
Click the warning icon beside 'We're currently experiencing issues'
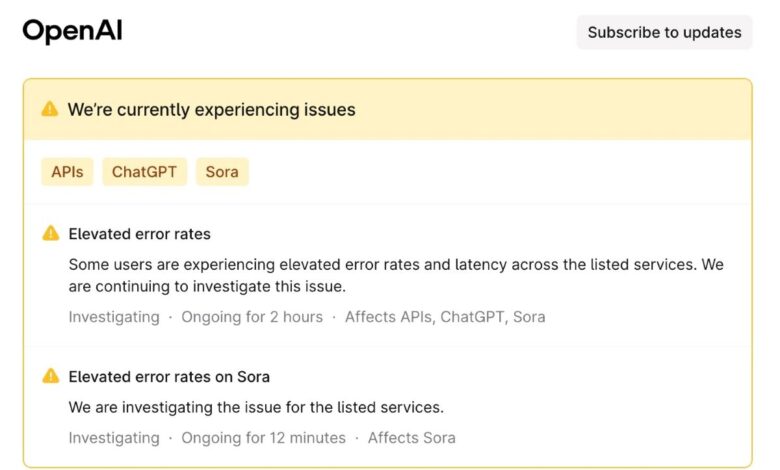(x=50, y=108)
